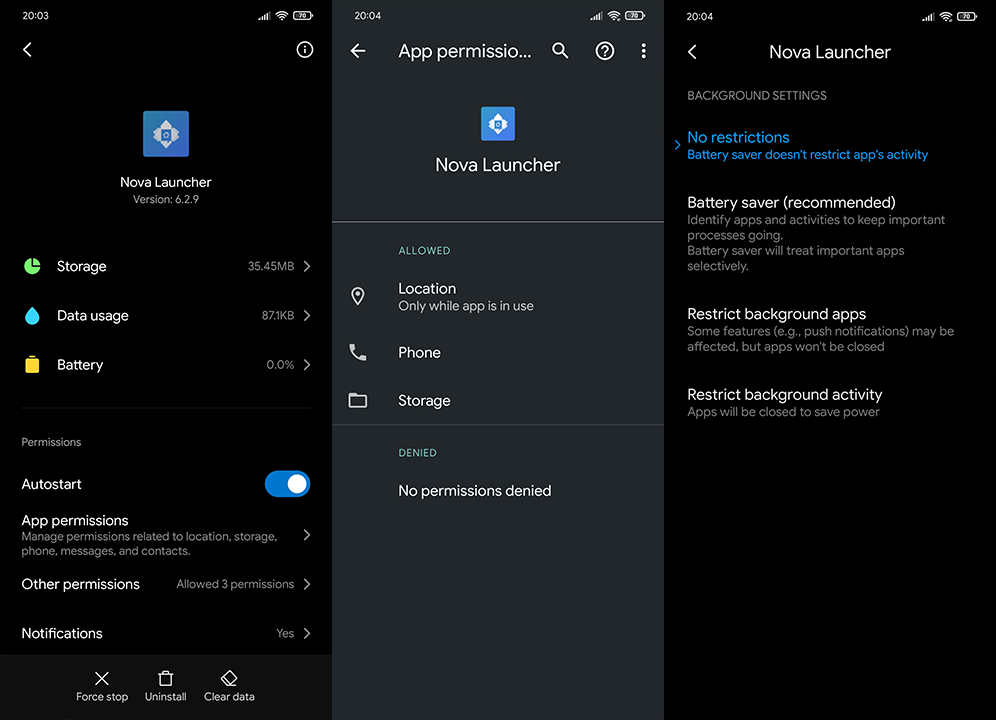
Task: Tap the No permissions denied text
Action: [x=474, y=491]
